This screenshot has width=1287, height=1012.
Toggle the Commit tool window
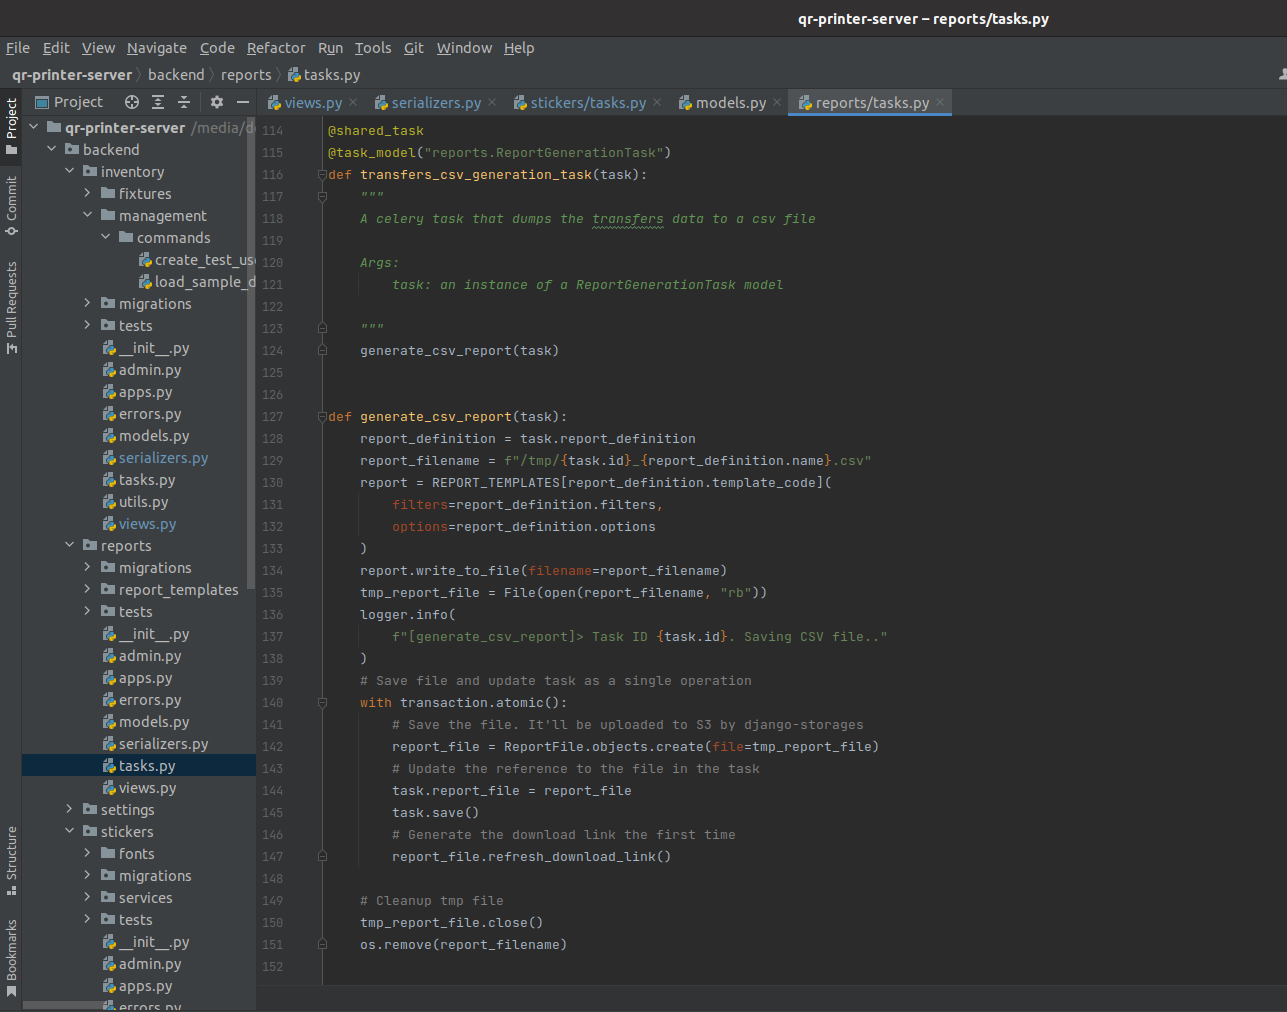pos(11,205)
